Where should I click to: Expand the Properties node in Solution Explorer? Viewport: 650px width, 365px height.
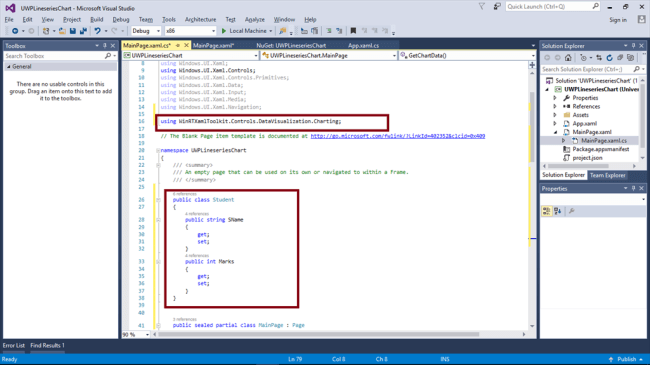pyautogui.click(x=555, y=98)
